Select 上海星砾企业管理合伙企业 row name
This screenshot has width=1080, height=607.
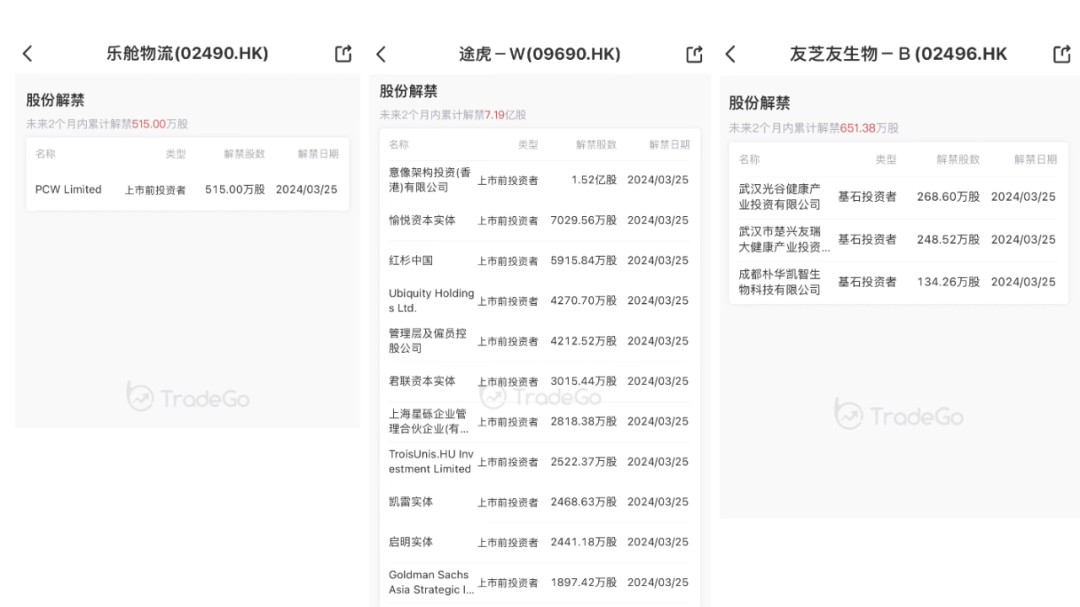(x=428, y=421)
